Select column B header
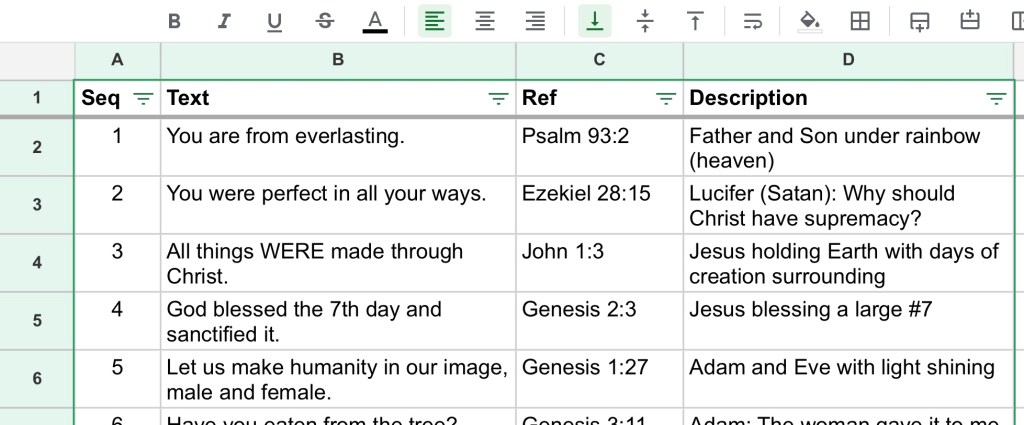This screenshot has width=1024, height=425. [x=338, y=60]
